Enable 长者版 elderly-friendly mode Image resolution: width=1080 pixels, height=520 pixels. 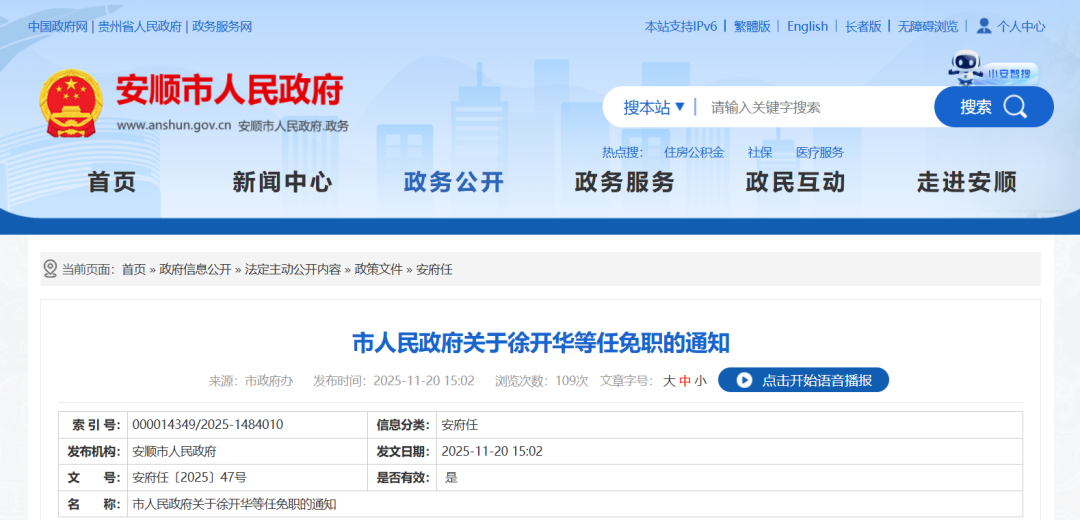(x=862, y=27)
